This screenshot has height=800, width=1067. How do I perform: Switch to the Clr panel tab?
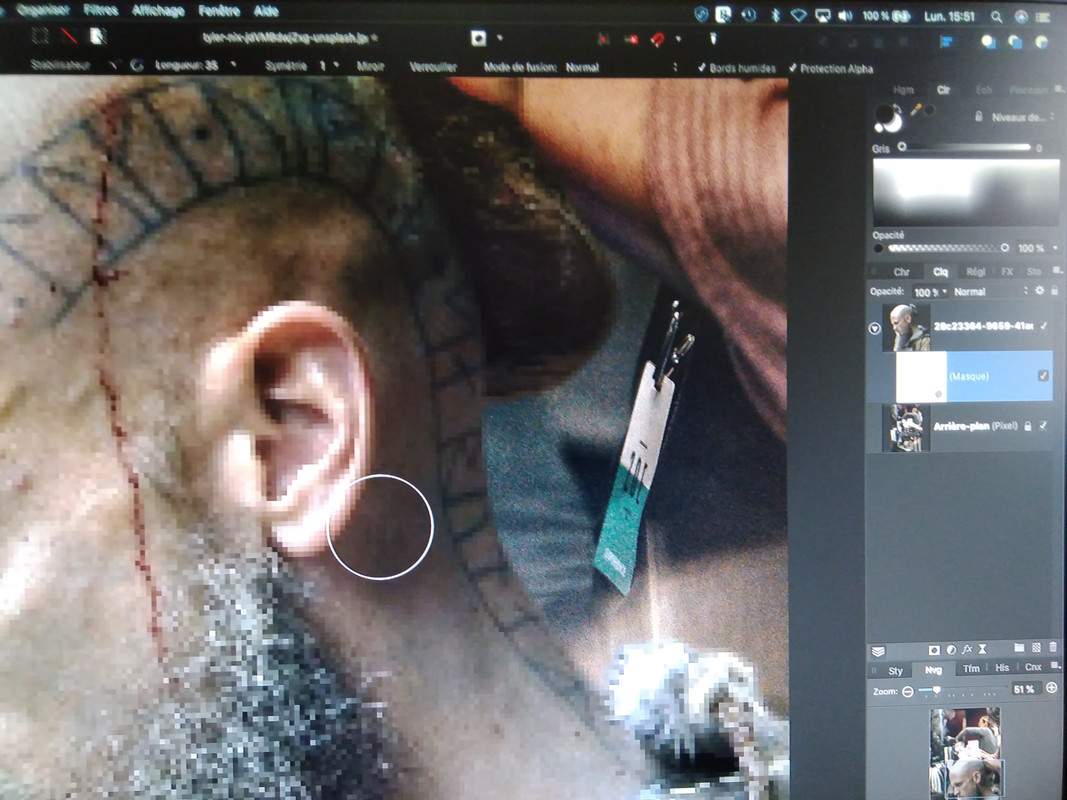pyautogui.click(x=943, y=90)
